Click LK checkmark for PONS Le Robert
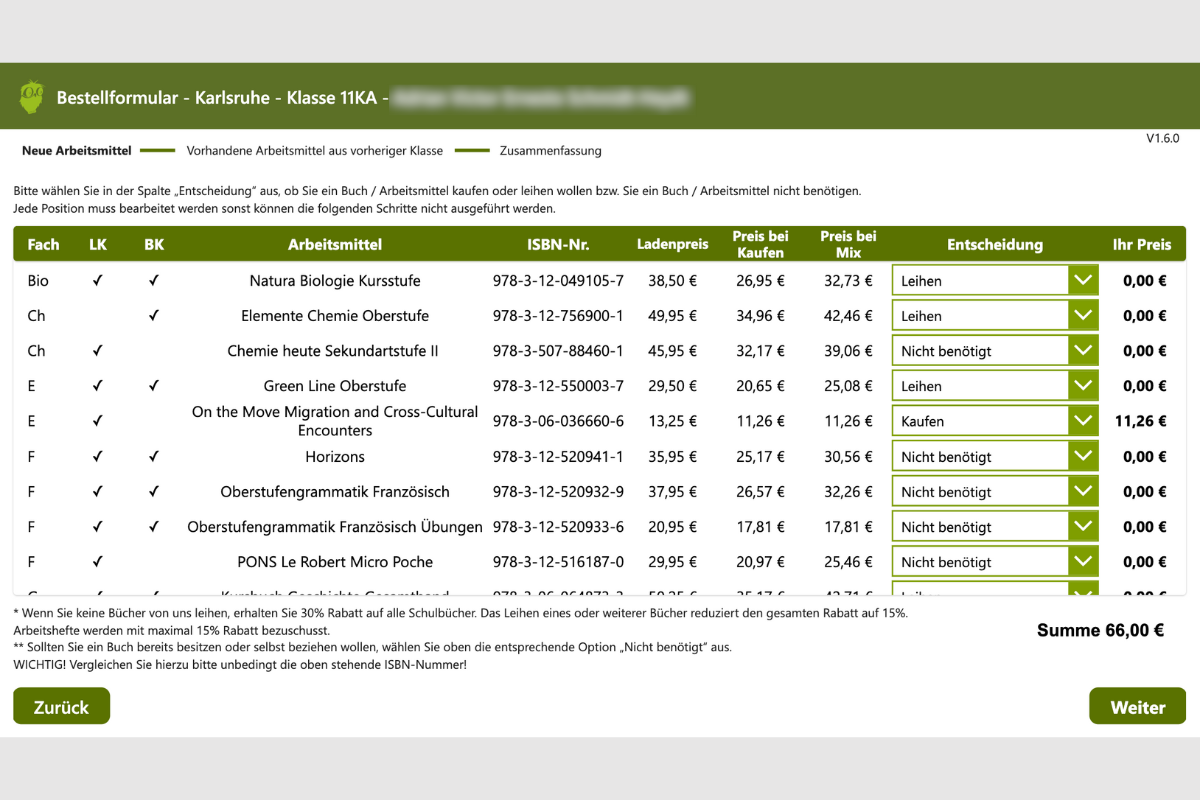Screen dimensions: 1200x800 [x=97, y=562]
